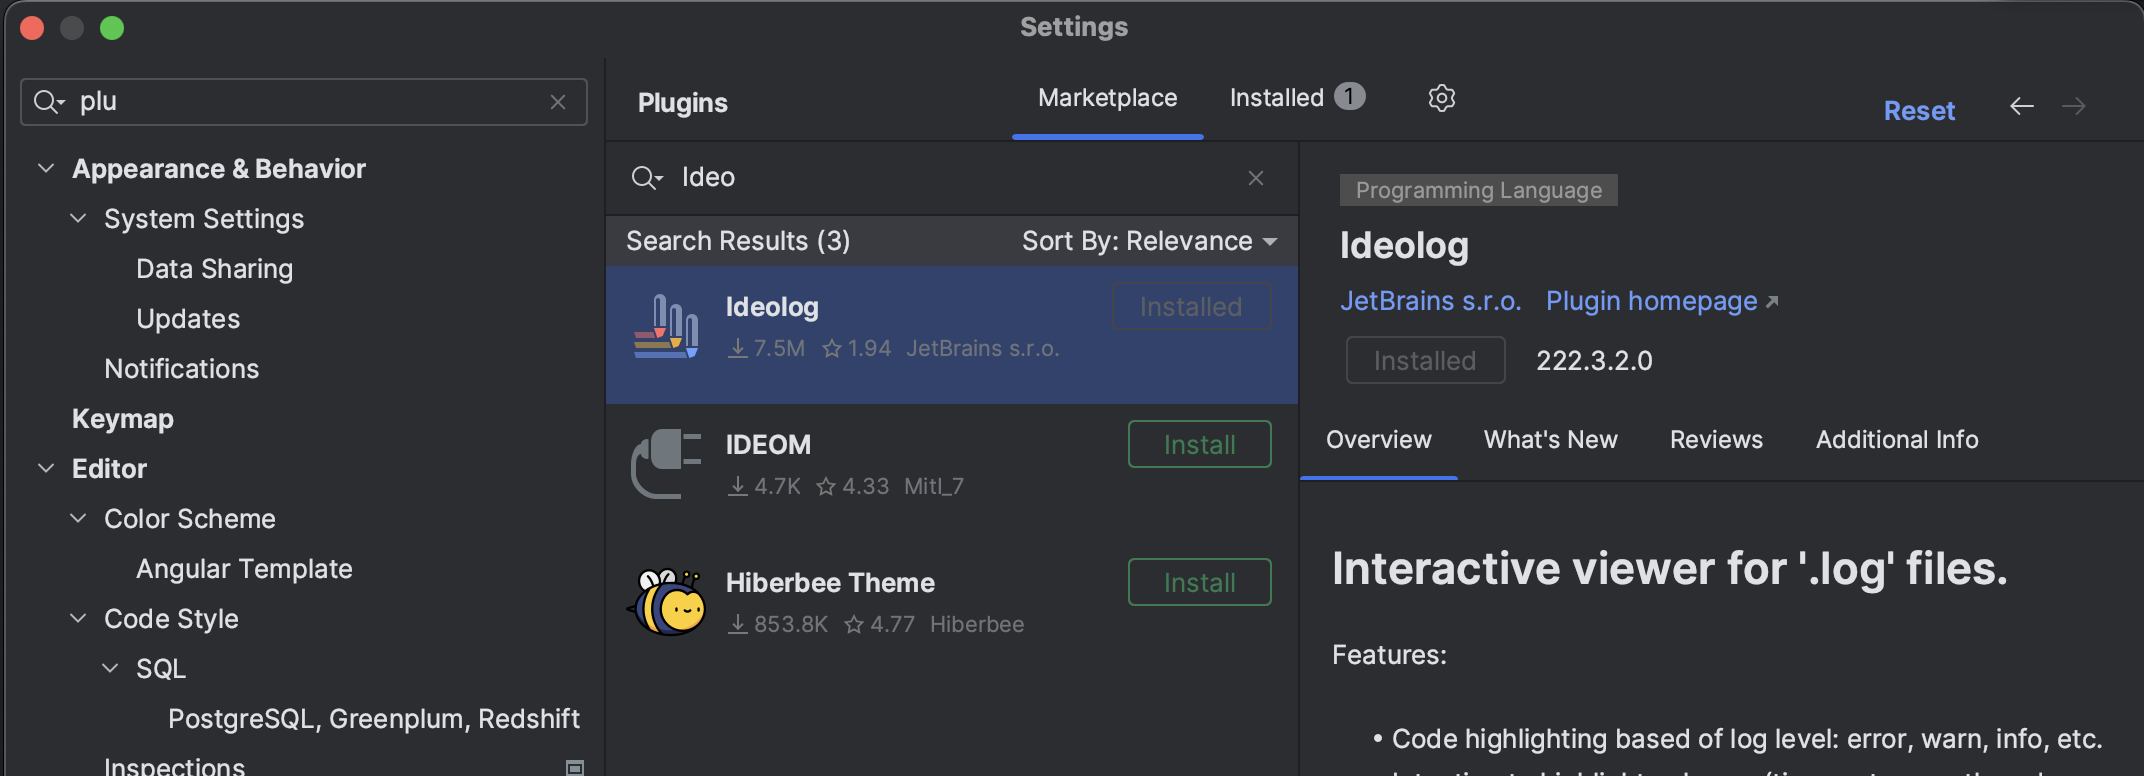
Task: Click the Programming Language tag
Action: coord(1478,190)
